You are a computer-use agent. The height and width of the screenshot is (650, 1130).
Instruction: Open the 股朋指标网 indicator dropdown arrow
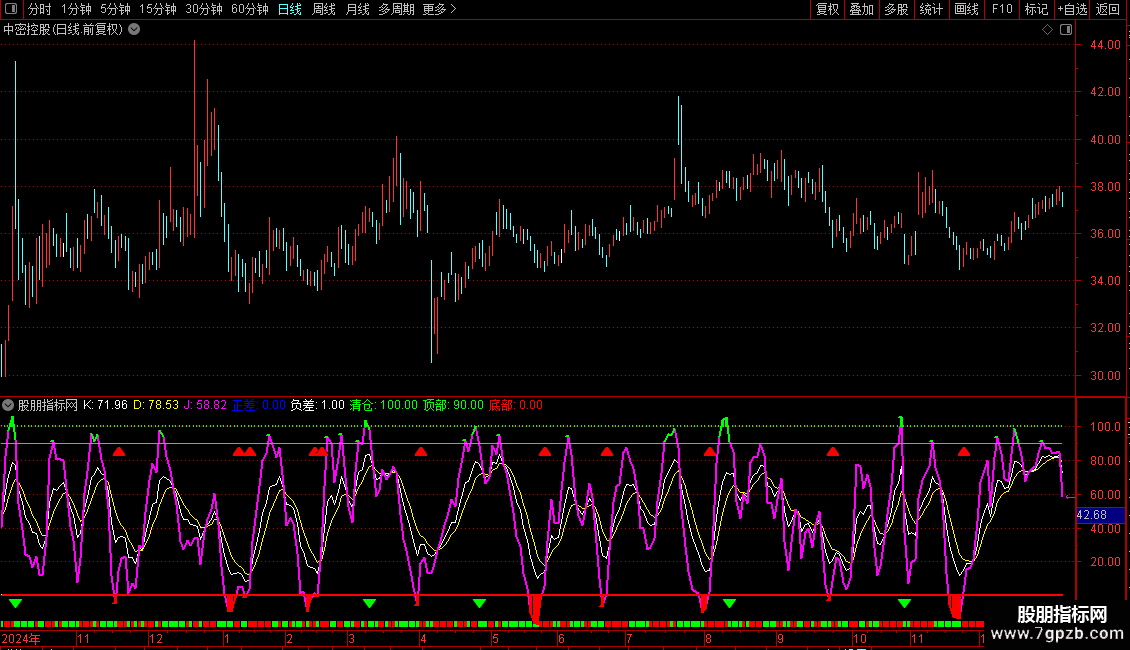[8, 405]
